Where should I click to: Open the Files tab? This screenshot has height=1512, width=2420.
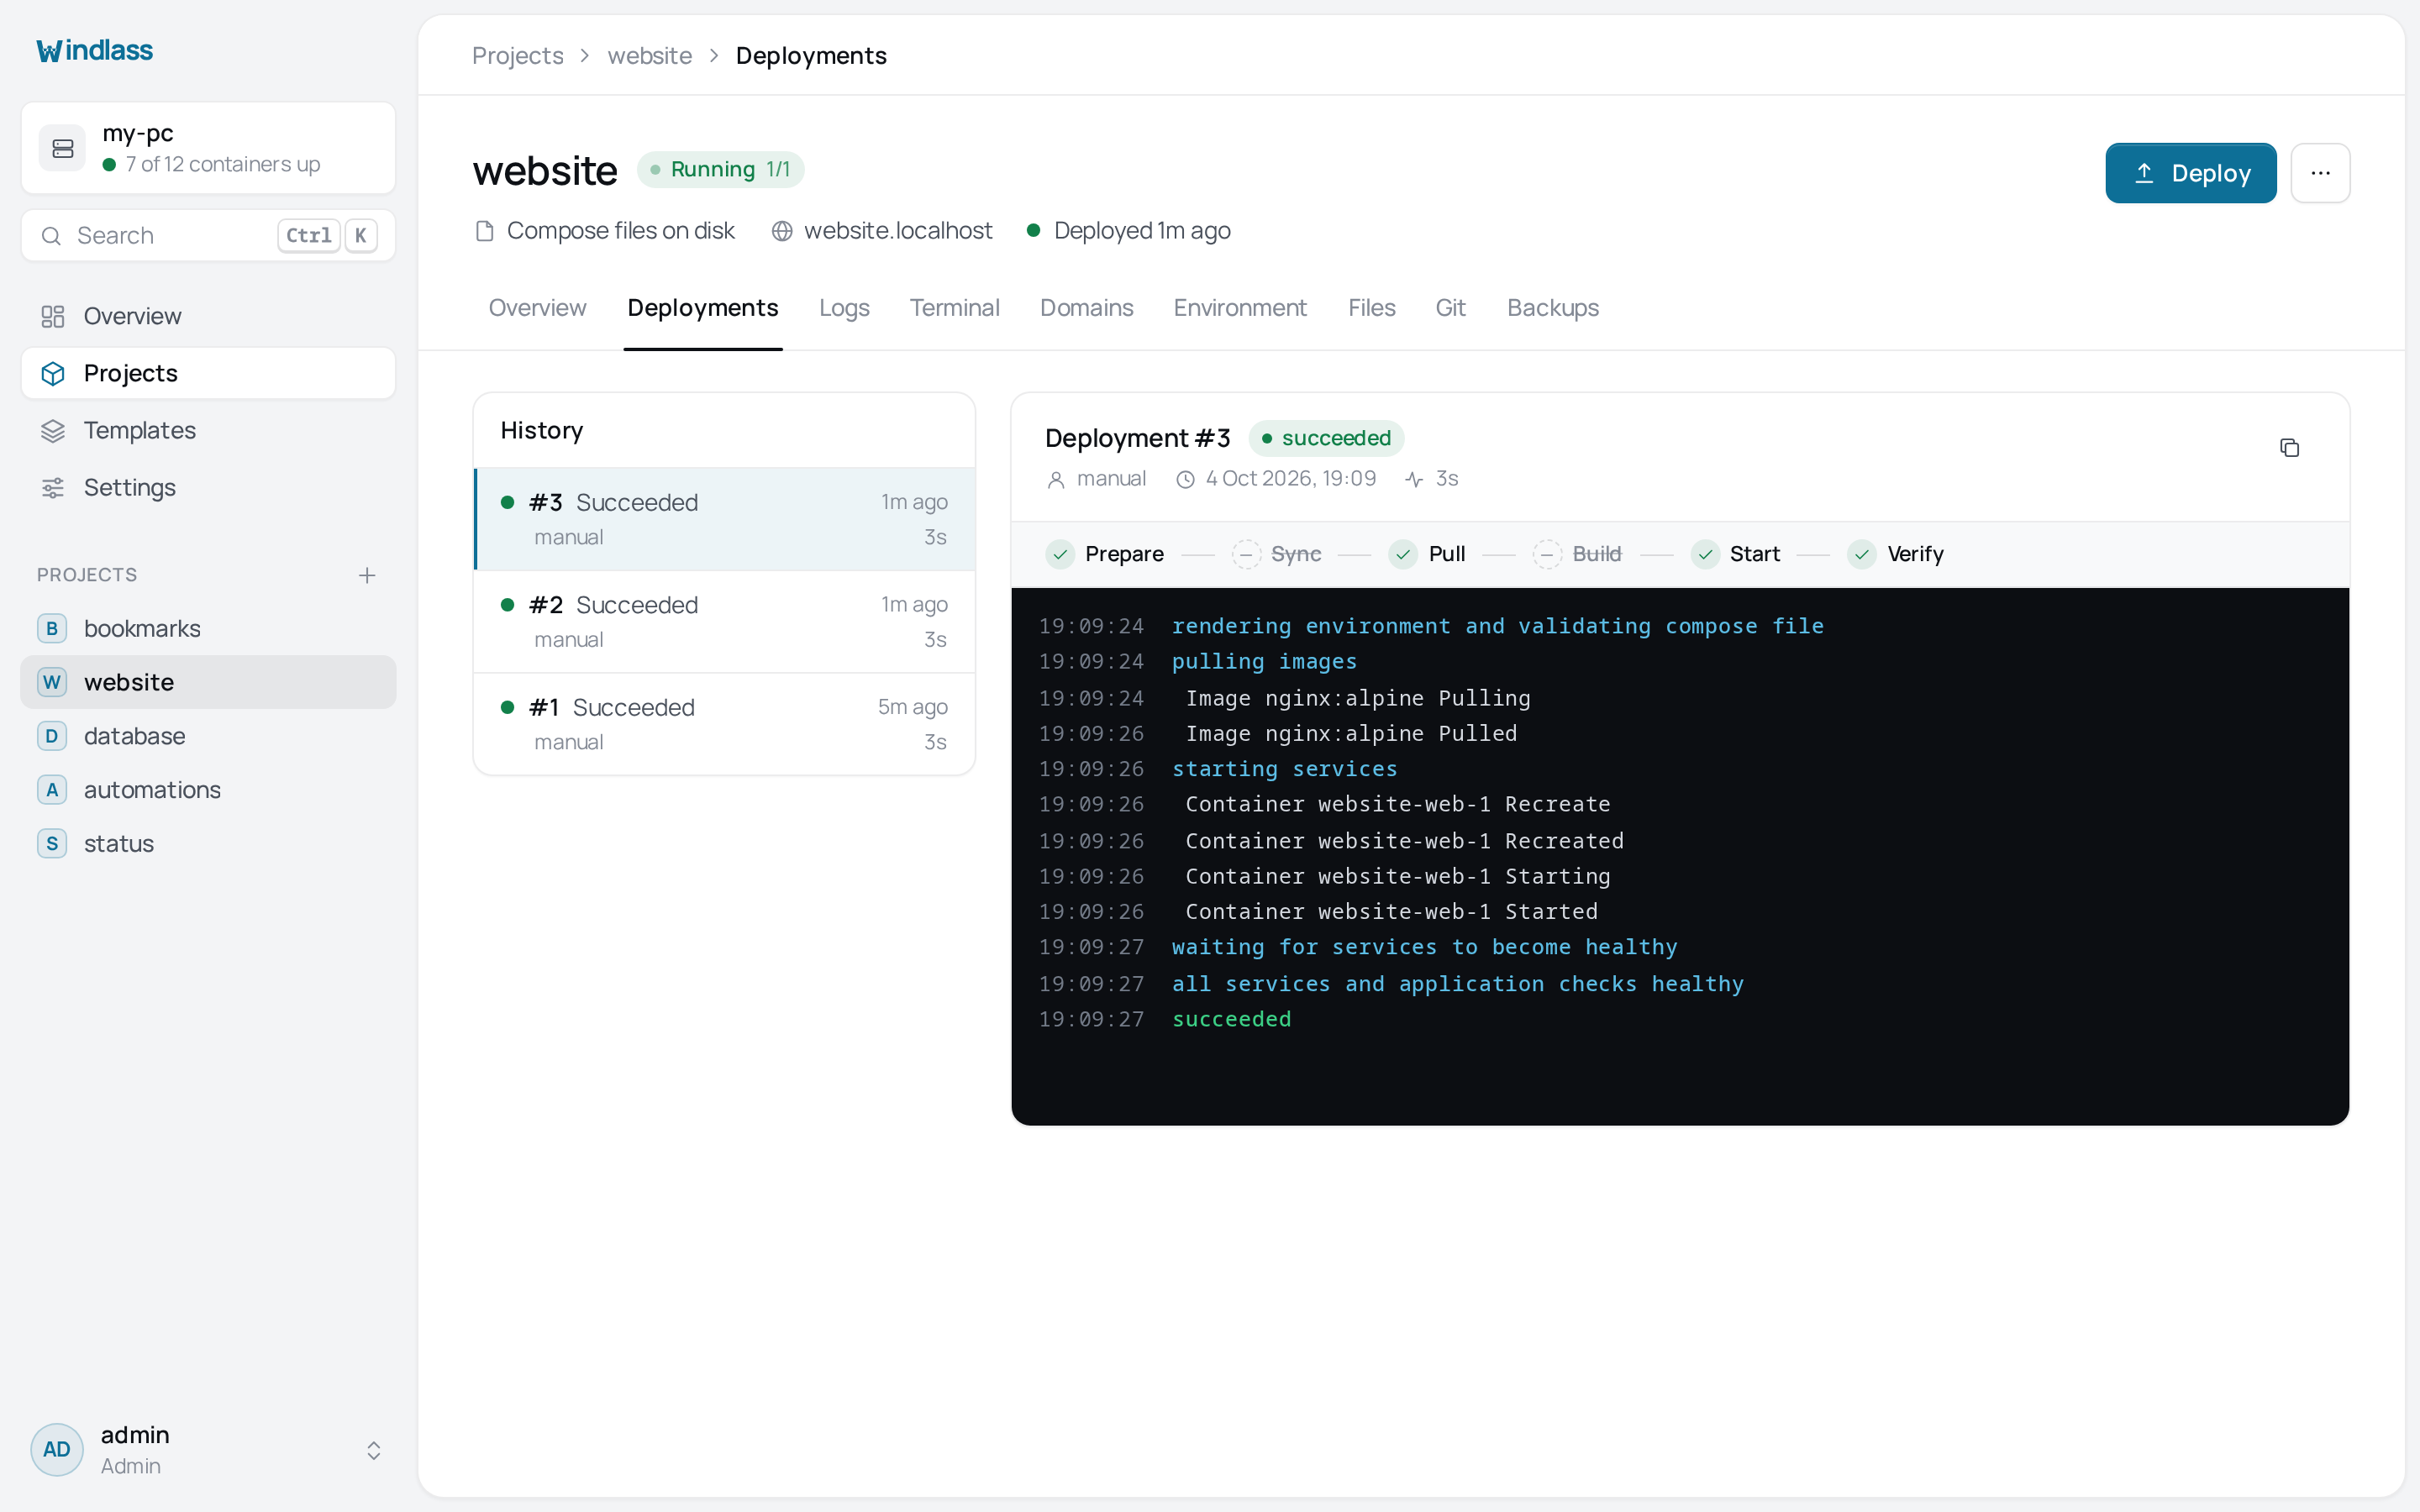click(1371, 308)
